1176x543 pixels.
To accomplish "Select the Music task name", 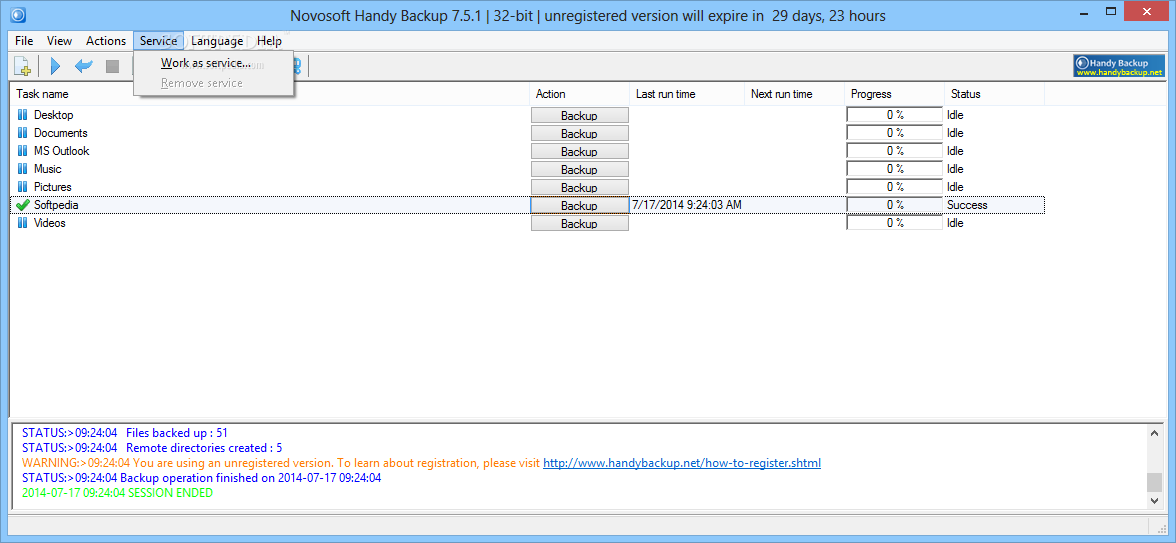I will click(x=48, y=169).
